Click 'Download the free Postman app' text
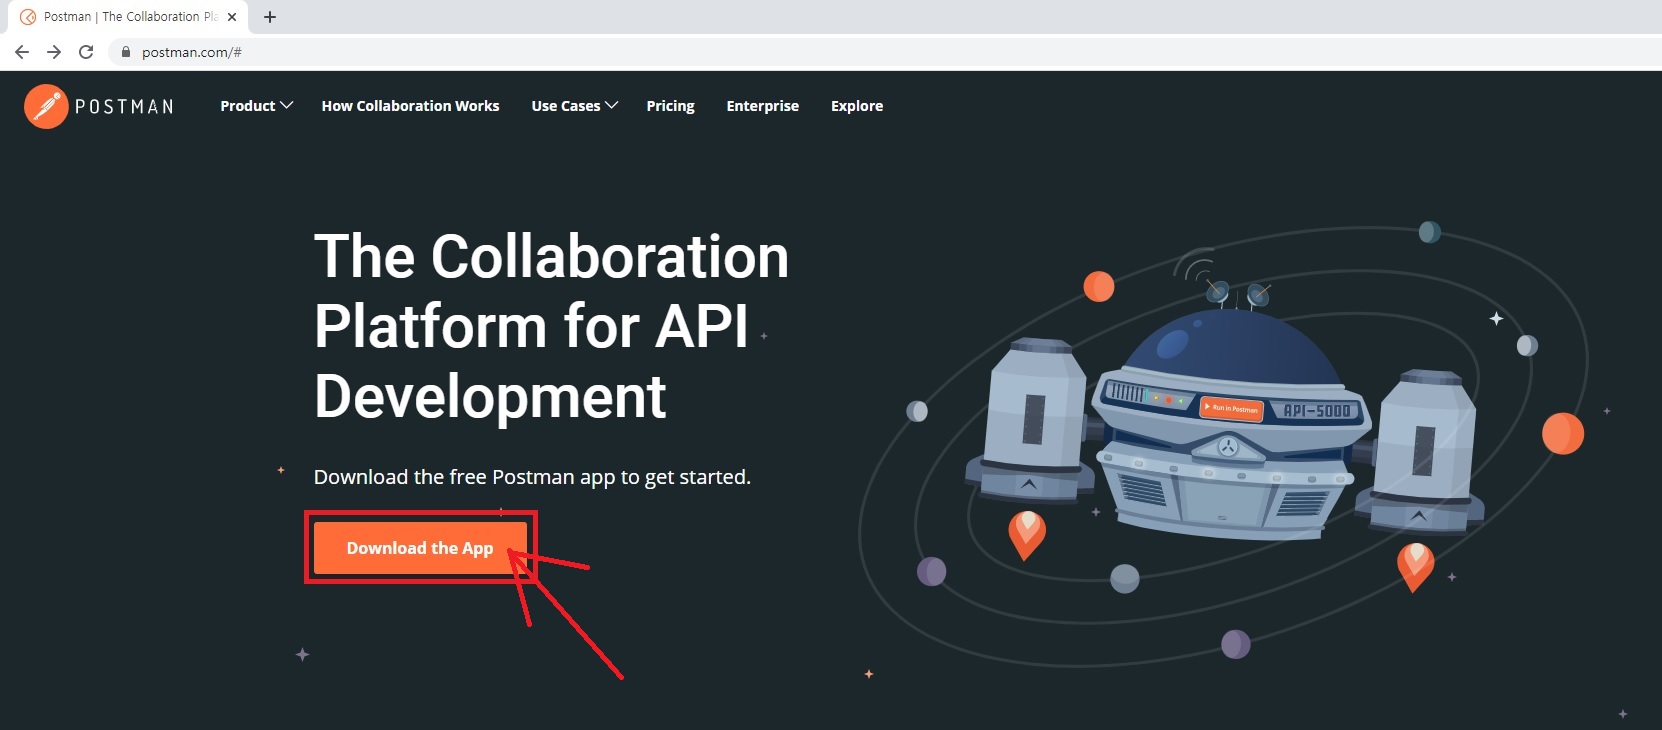 click(x=532, y=477)
